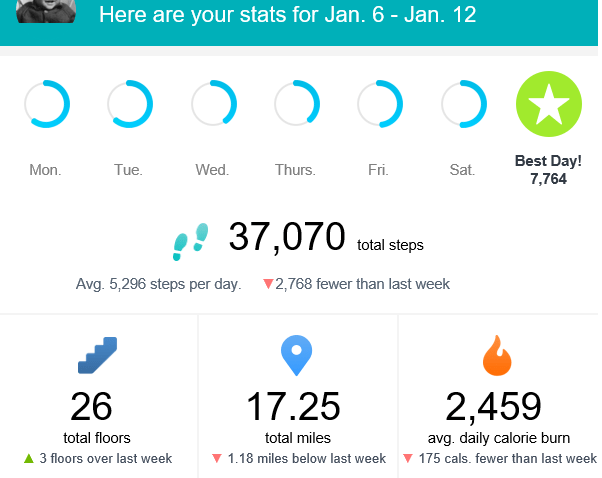Select Saturday's step progress ring
Viewport: 602px width, 478px height.
point(463,104)
